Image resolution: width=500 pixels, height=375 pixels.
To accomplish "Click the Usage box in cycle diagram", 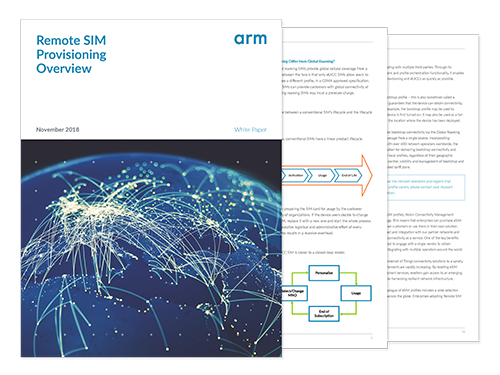I will (x=356, y=293).
